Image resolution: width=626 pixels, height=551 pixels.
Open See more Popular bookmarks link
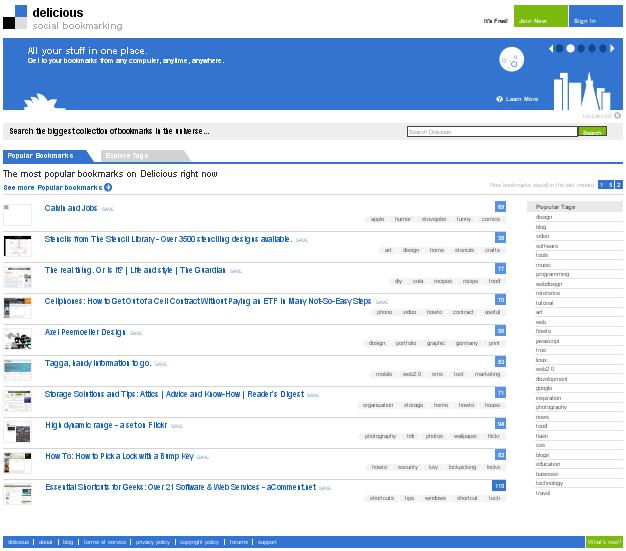coord(53,188)
